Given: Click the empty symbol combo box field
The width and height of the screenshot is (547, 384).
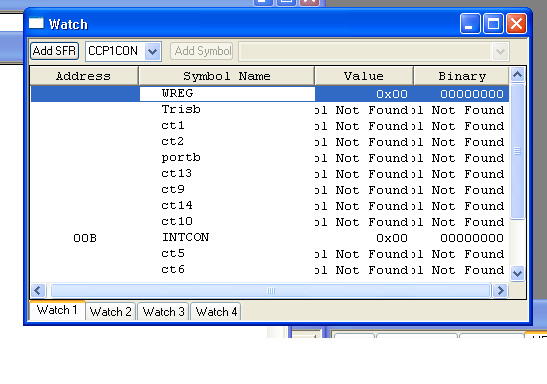Looking at the screenshot, I should coord(366,52).
